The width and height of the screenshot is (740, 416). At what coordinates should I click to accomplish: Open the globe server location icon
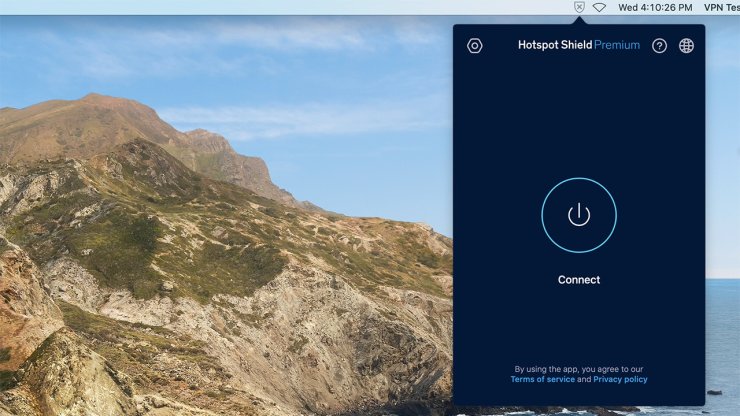pyautogui.click(x=686, y=46)
